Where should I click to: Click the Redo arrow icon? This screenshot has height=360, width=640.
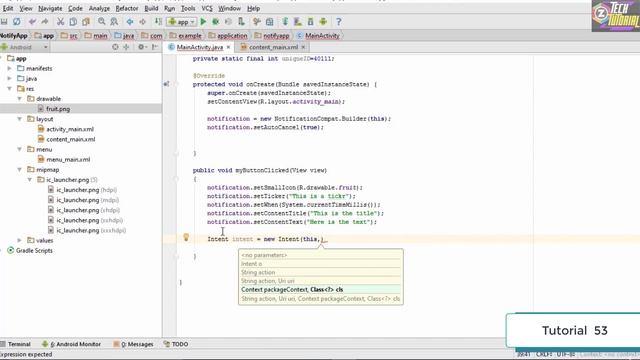44,22
